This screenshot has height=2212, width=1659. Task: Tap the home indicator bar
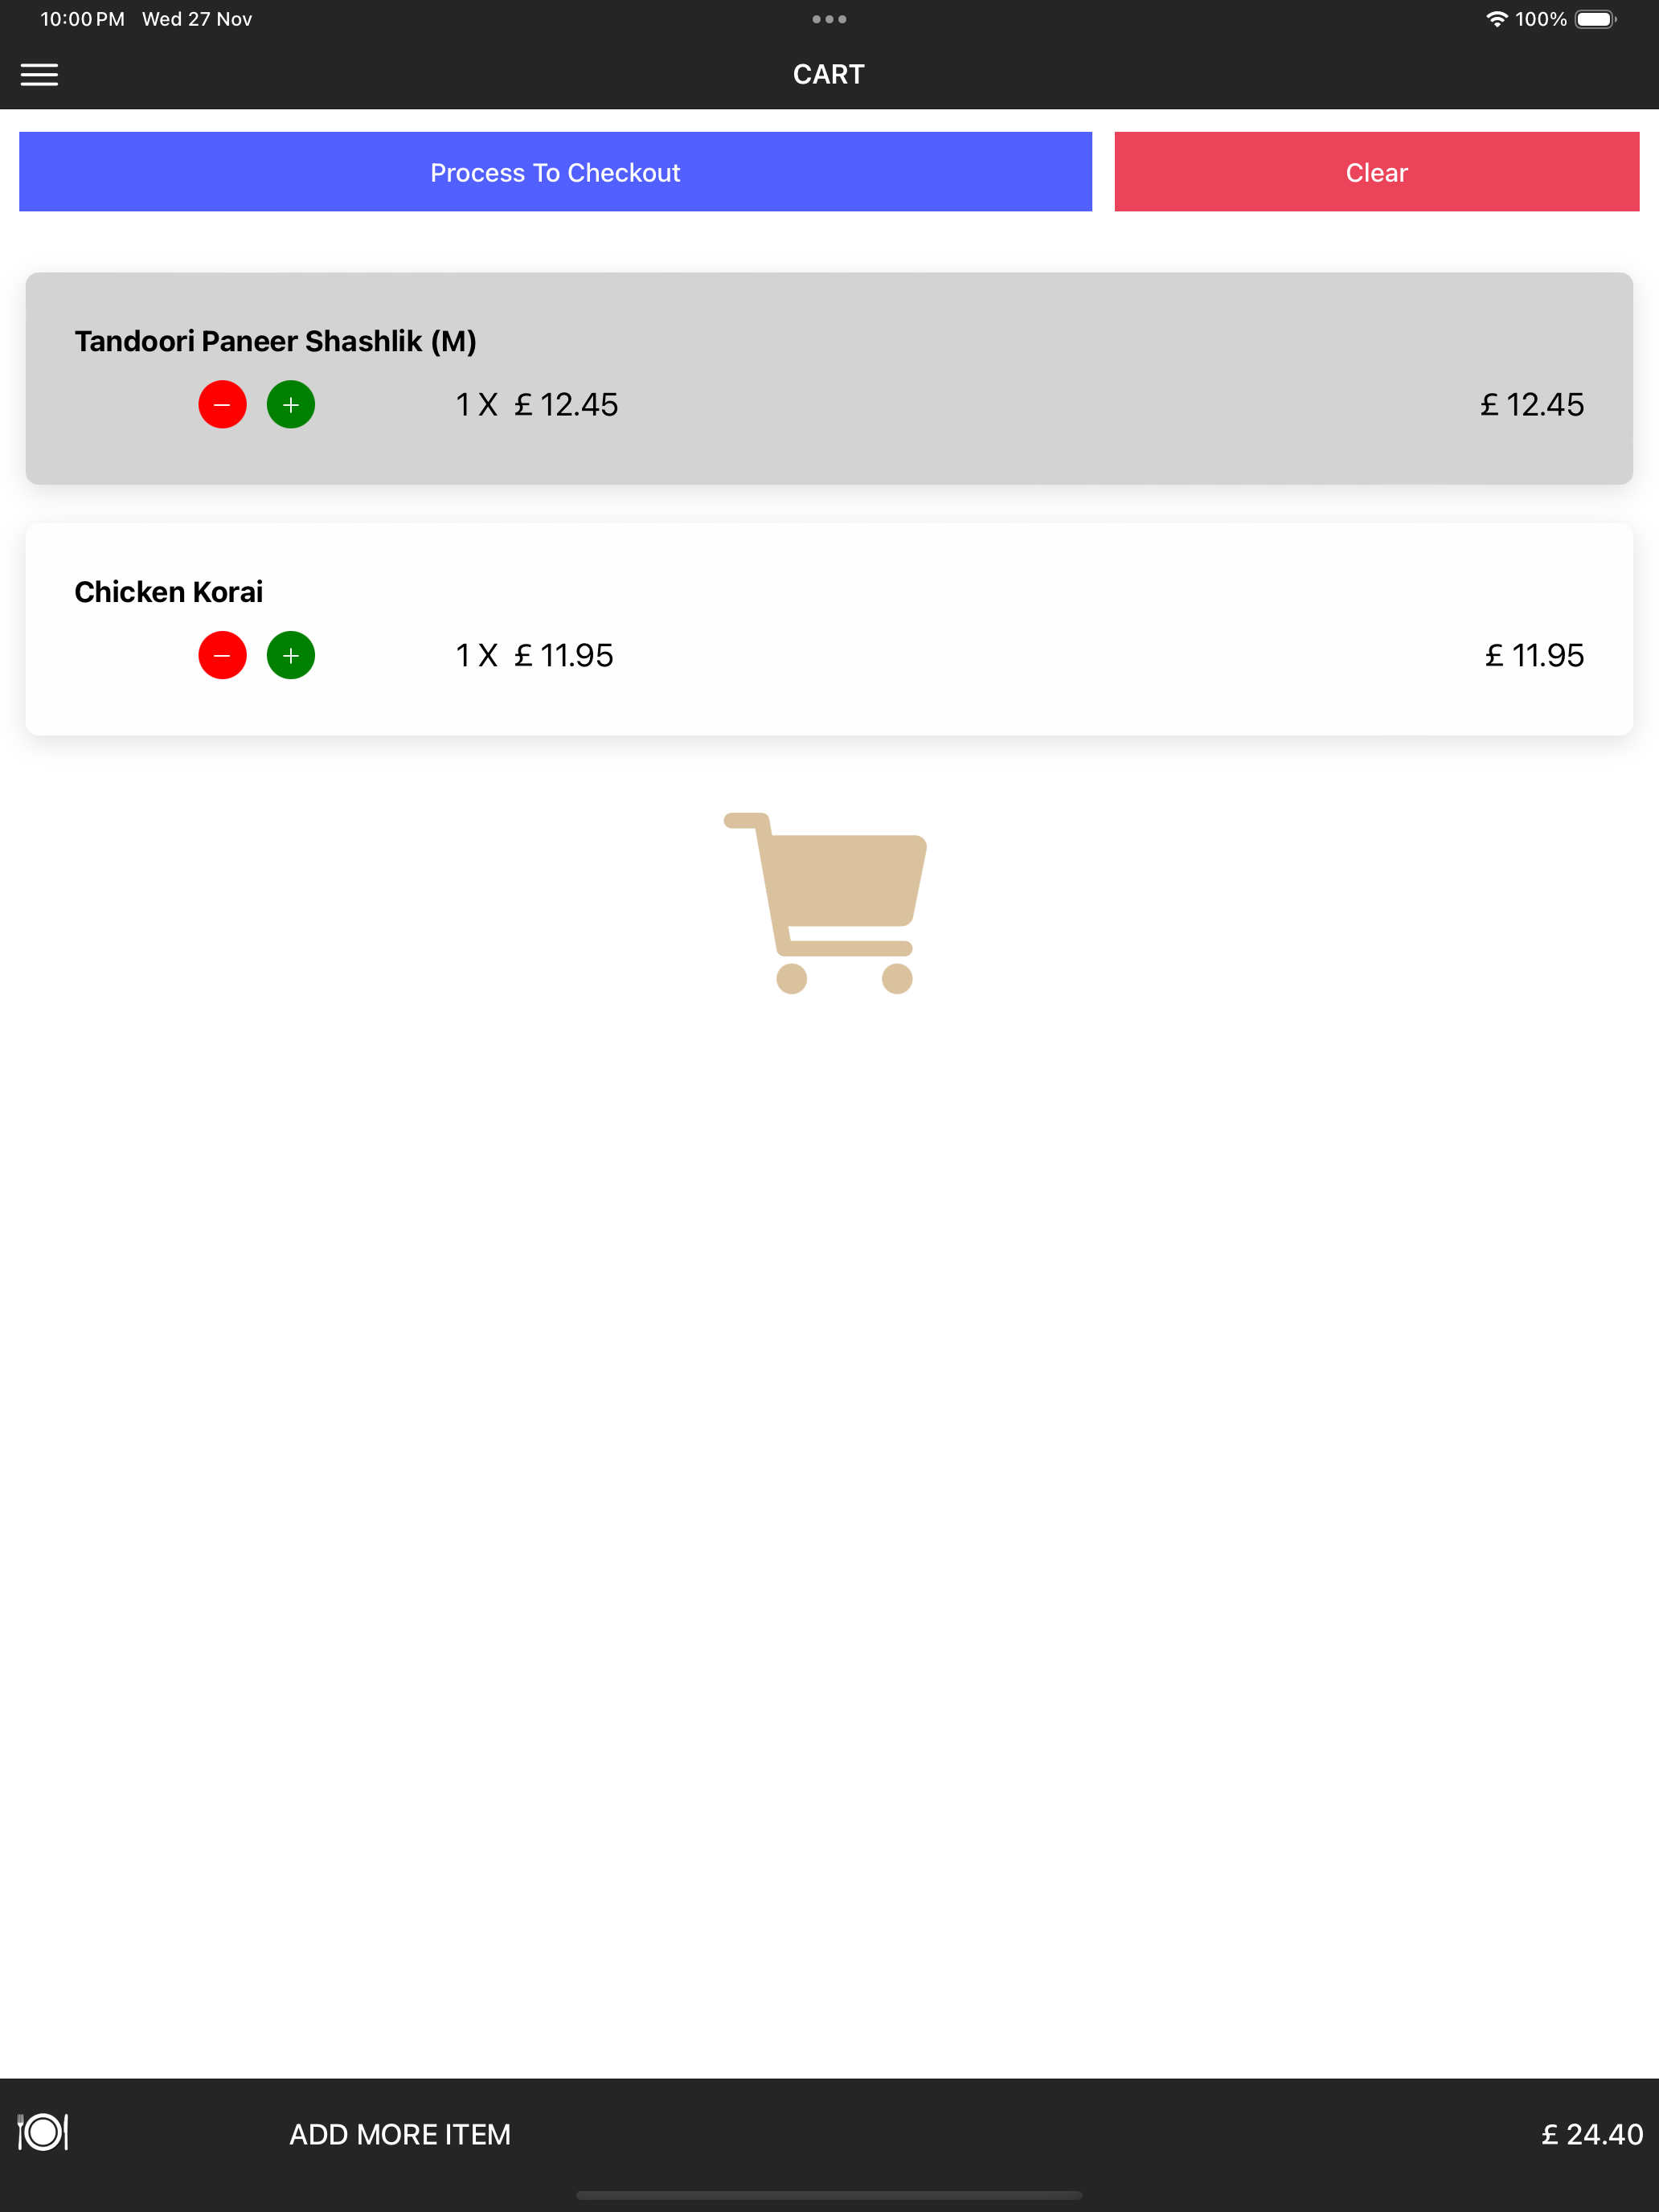click(829, 2196)
